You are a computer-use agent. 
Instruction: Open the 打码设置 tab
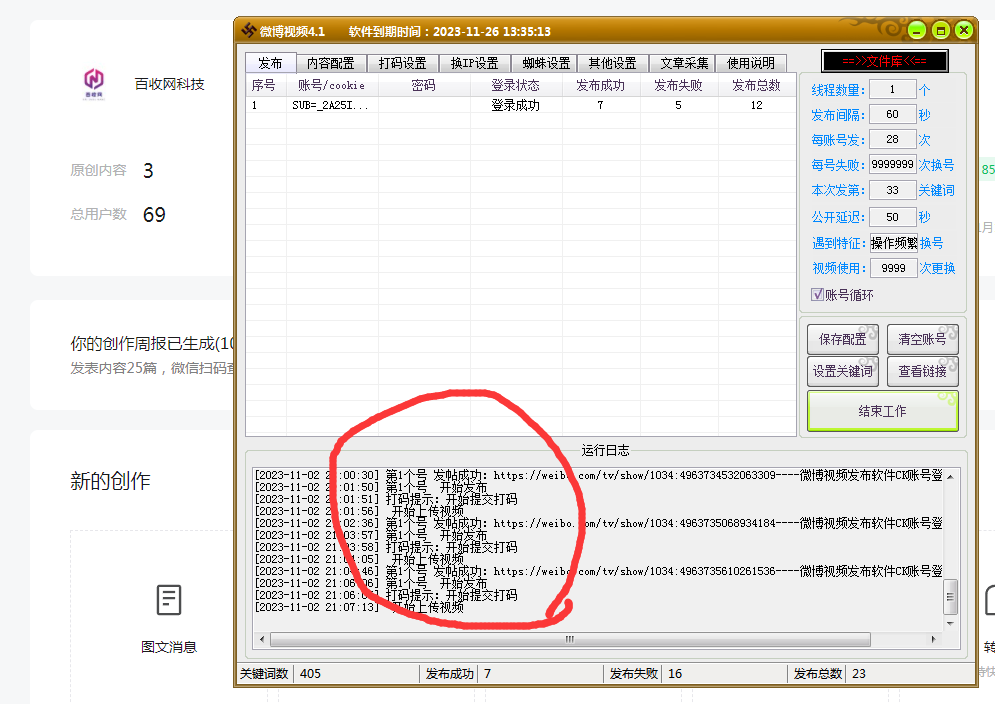click(x=403, y=63)
